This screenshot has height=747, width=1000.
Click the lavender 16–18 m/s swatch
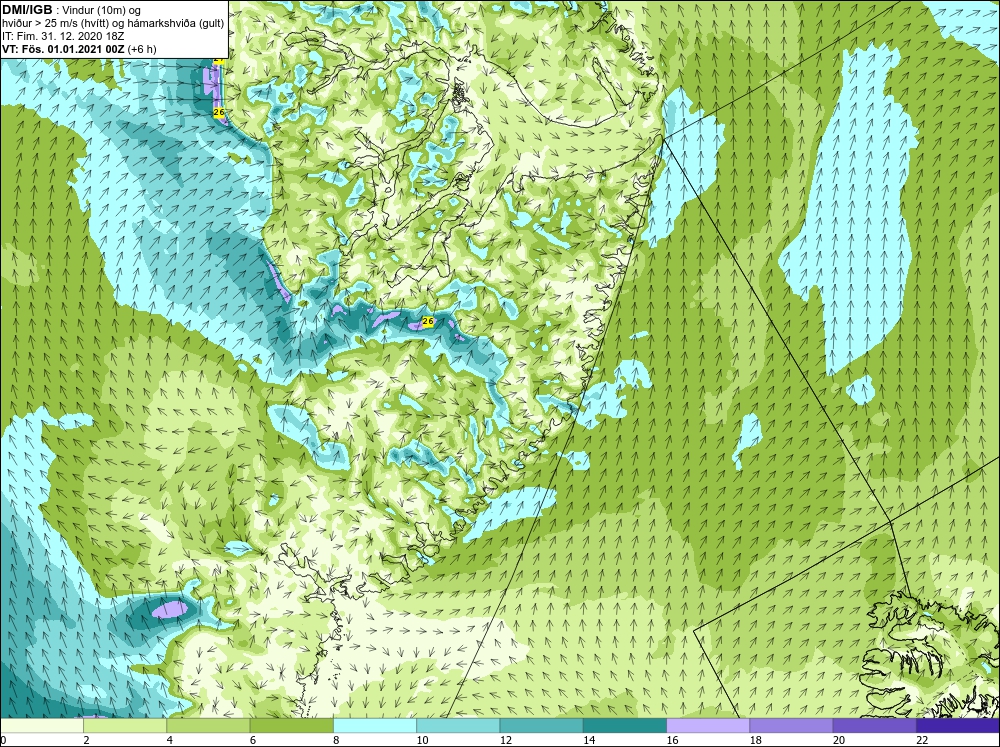(708, 725)
